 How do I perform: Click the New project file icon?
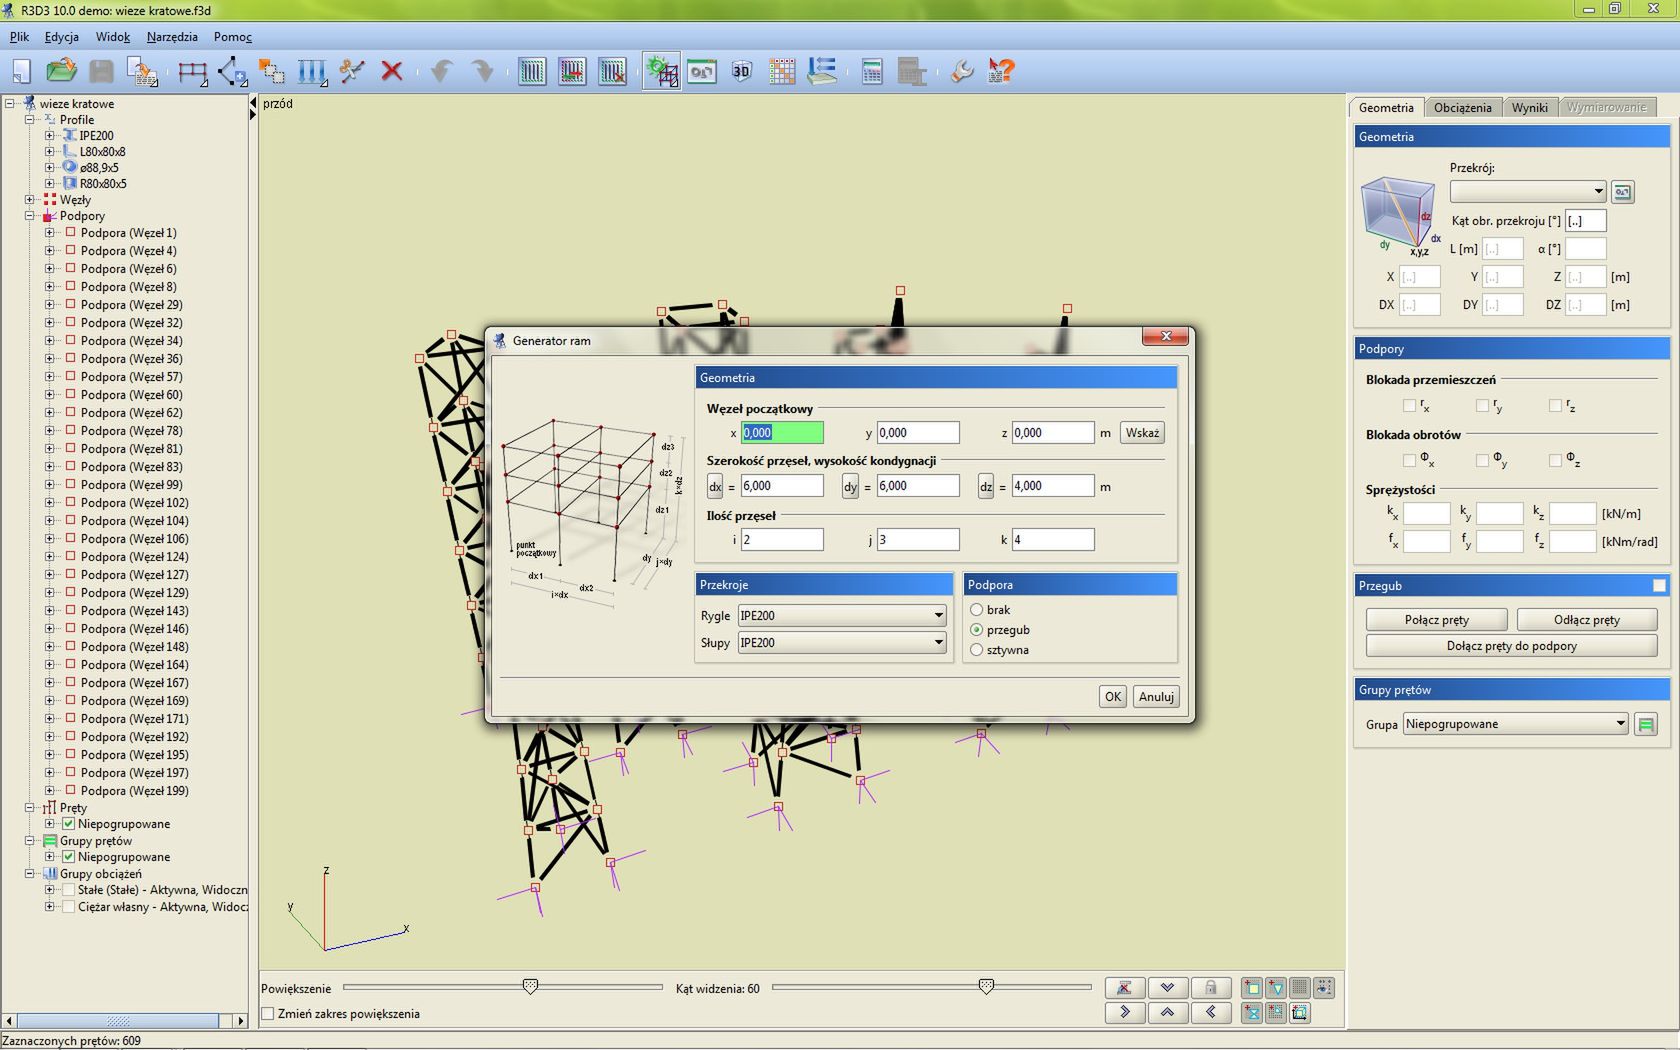point(21,71)
